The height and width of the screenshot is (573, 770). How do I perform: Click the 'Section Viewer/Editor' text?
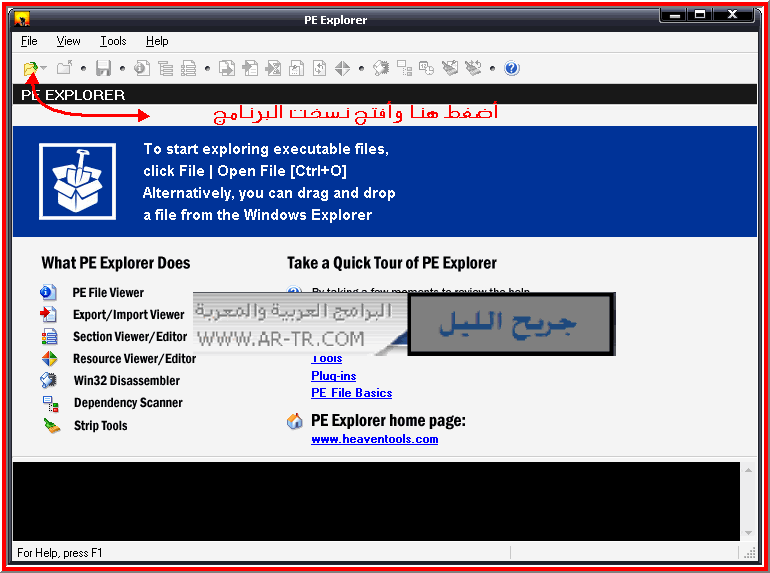[130, 337]
